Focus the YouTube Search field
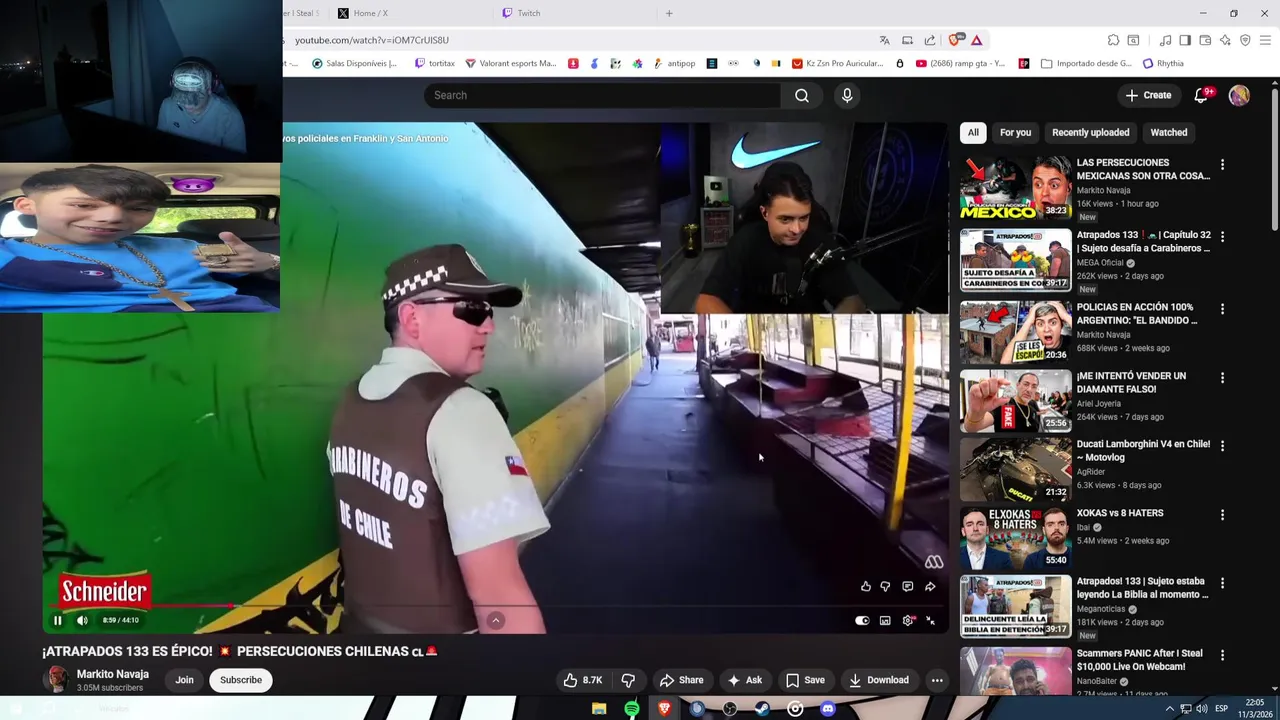This screenshot has width=1280, height=720. 602,95
